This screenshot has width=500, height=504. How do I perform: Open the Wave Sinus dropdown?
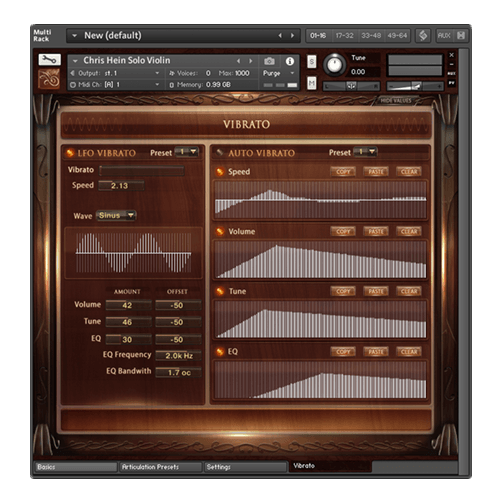click(116, 215)
